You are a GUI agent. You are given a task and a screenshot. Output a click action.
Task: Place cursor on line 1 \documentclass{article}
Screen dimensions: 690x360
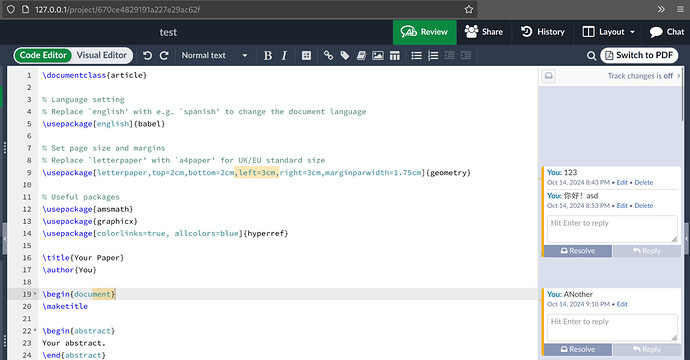click(x=94, y=75)
